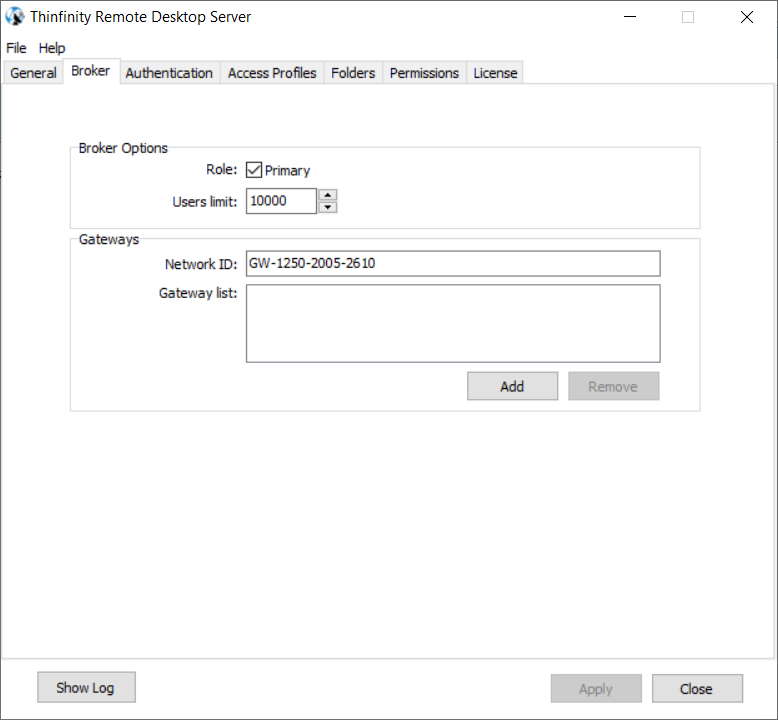Image resolution: width=778 pixels, height=720 pixels.
Task: Switch to the General tab
Action: (33, 73)
